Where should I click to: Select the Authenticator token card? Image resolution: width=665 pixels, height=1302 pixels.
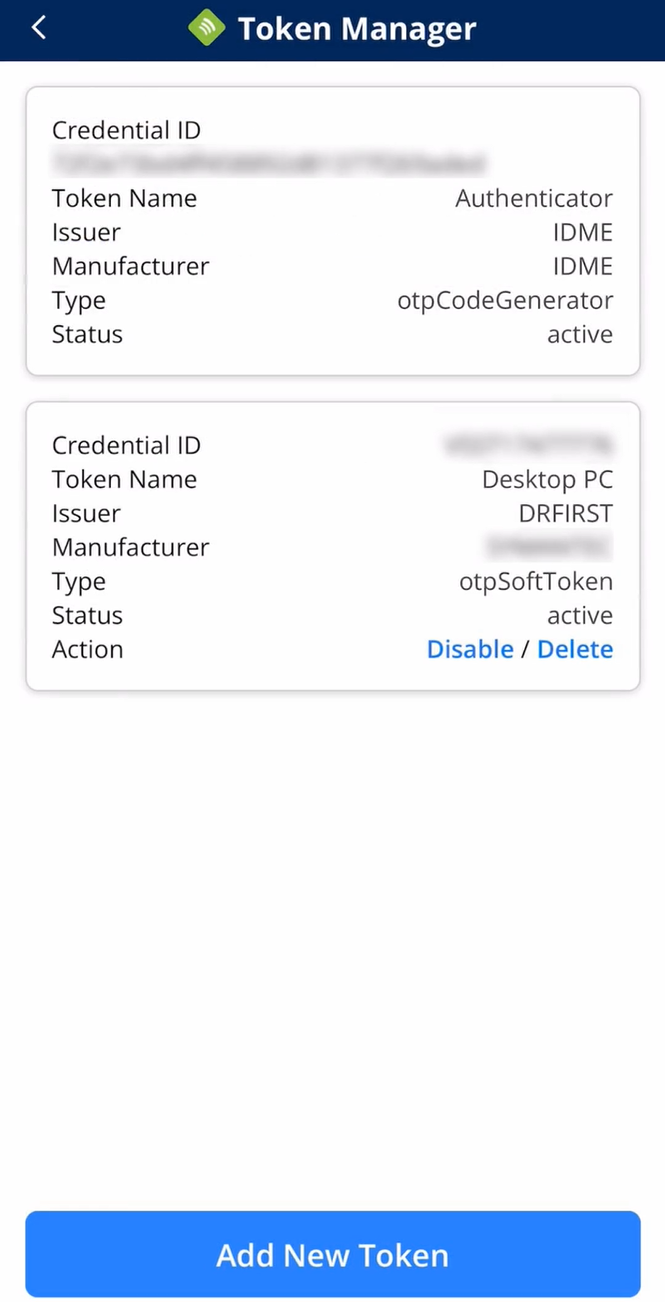tap(332, 230)
